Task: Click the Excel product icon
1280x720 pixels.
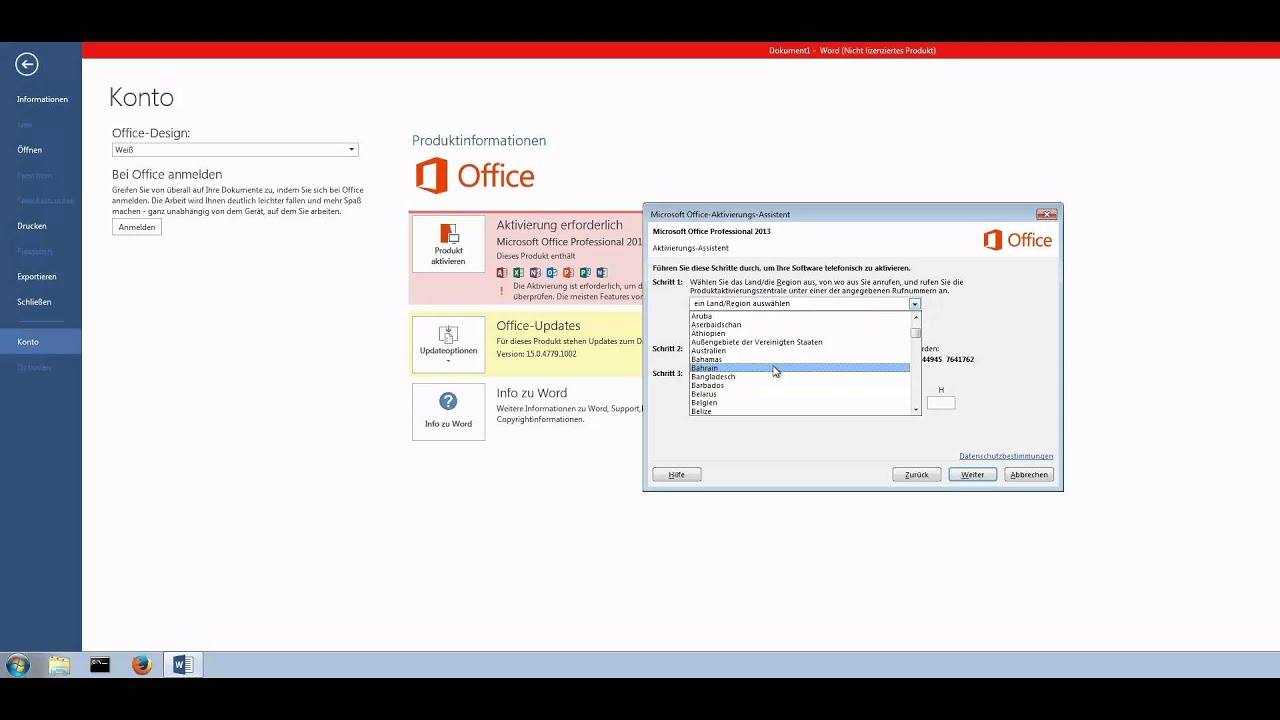Action: coord(519,272)
